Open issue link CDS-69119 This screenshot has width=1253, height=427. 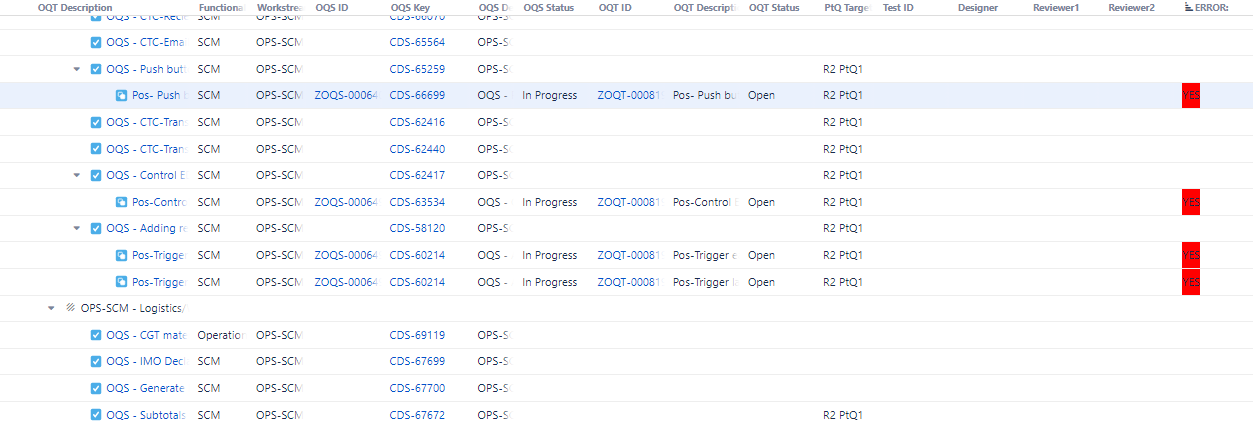tap(417, 335)
